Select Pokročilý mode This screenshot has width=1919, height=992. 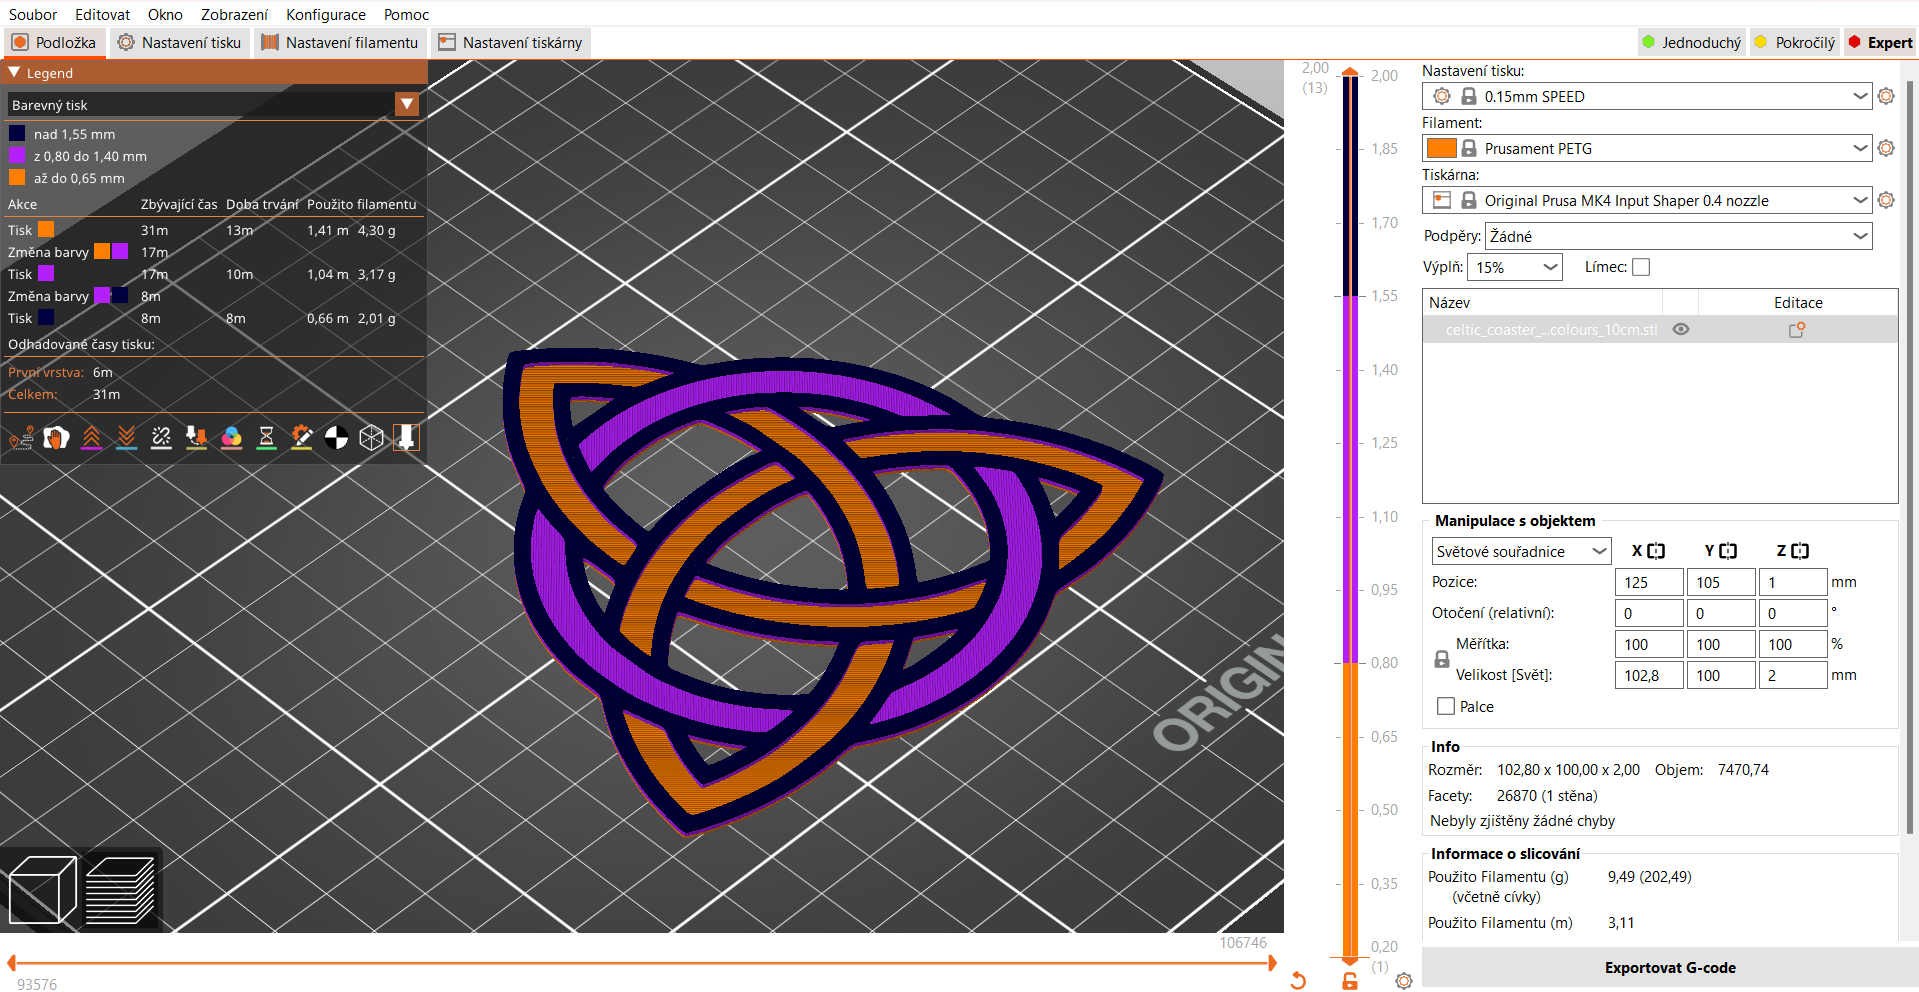1795,42
